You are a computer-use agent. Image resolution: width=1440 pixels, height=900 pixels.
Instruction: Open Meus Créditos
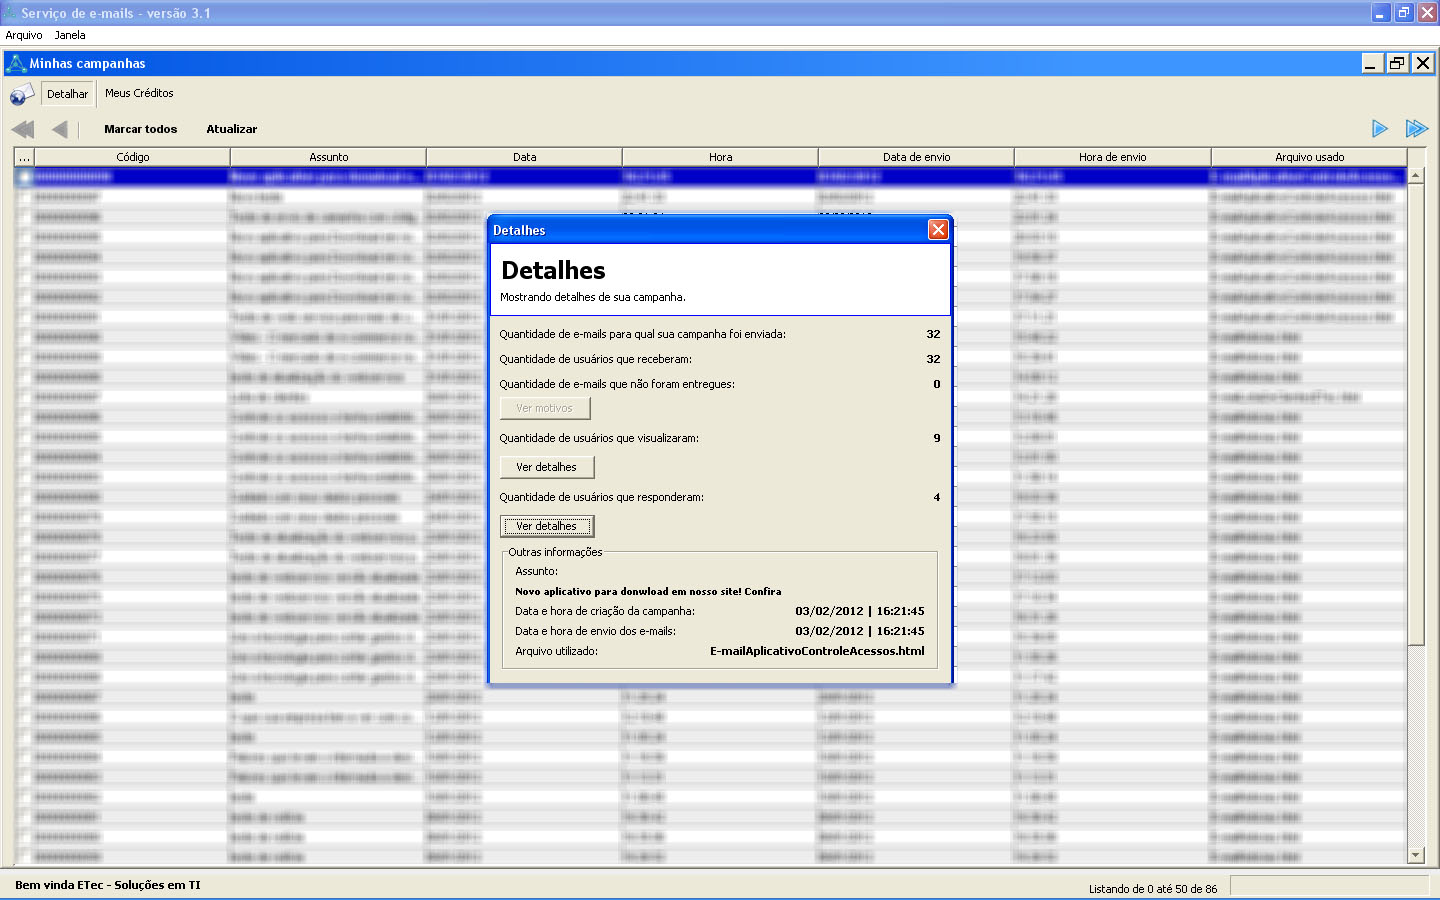coord(139,93)
